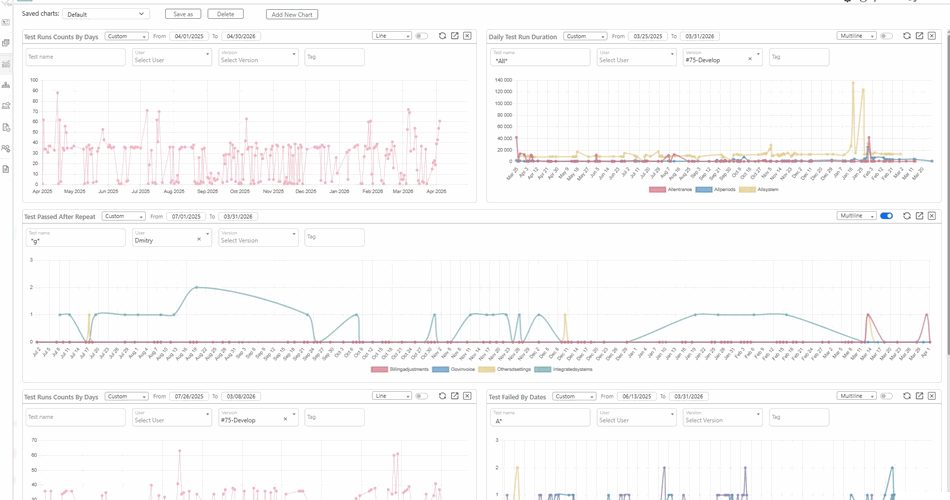This screenshot has height=500, width=950.
Task: Open Multiline chart type in Test Passed After Repeat
Action: coord(856,216)
